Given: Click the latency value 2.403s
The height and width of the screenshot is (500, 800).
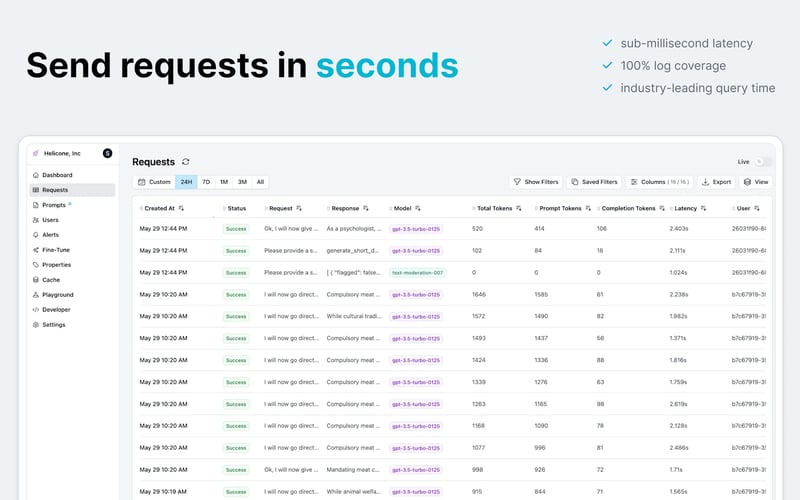Looking at the screenshot, I should 679,229.
